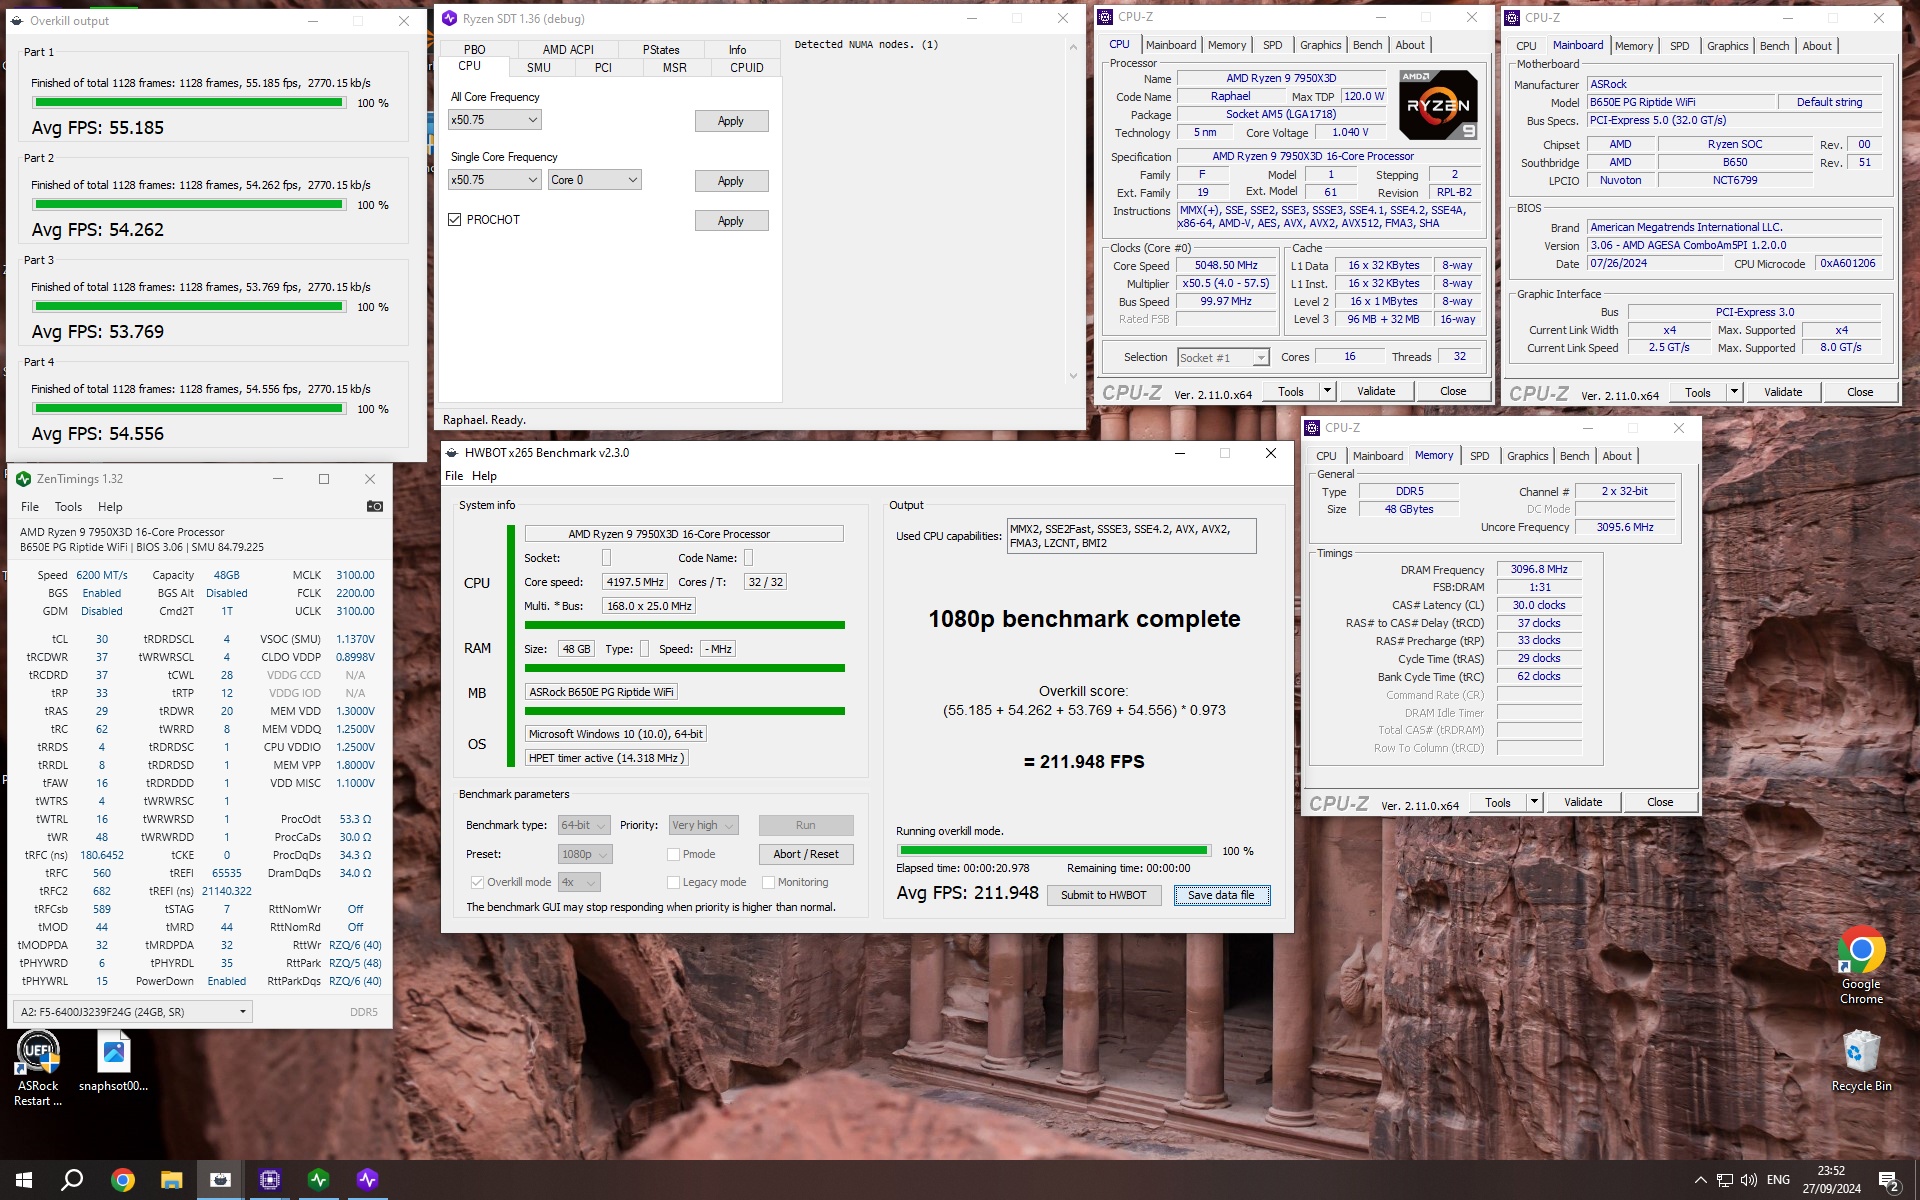Click ZenTimings title bar app icon
Image resolution: width=1920 pixels, height=1200 pixels.
coord(24,479)
